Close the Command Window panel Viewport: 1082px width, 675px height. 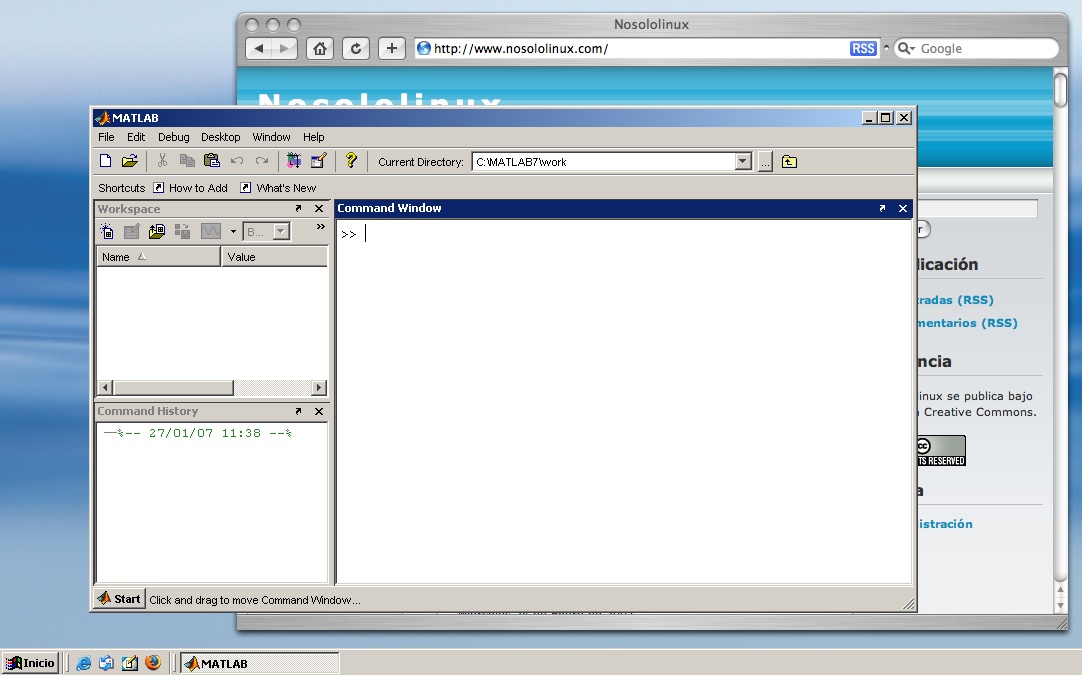pos(903,208)
